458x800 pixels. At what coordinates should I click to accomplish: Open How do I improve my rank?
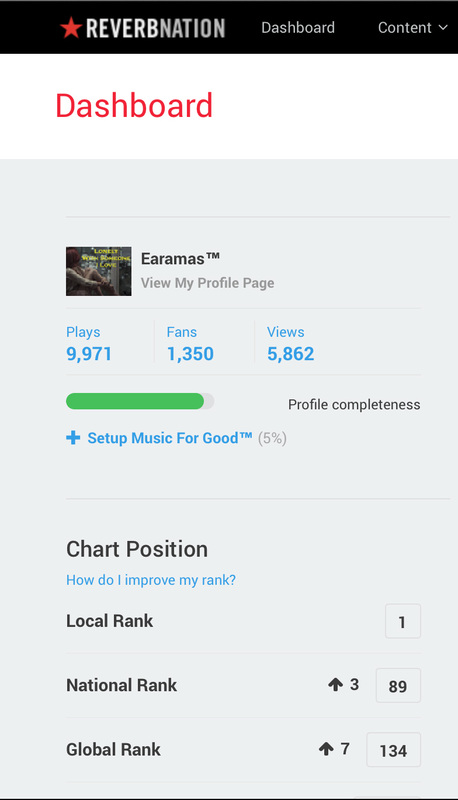(151, 580)
